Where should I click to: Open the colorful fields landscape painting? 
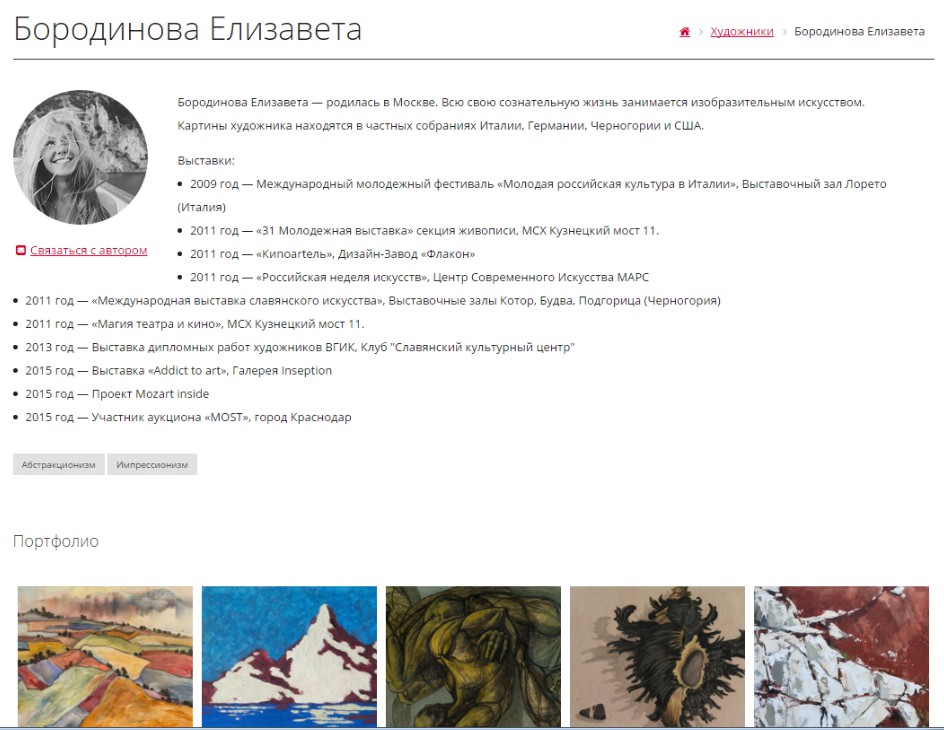105,657
